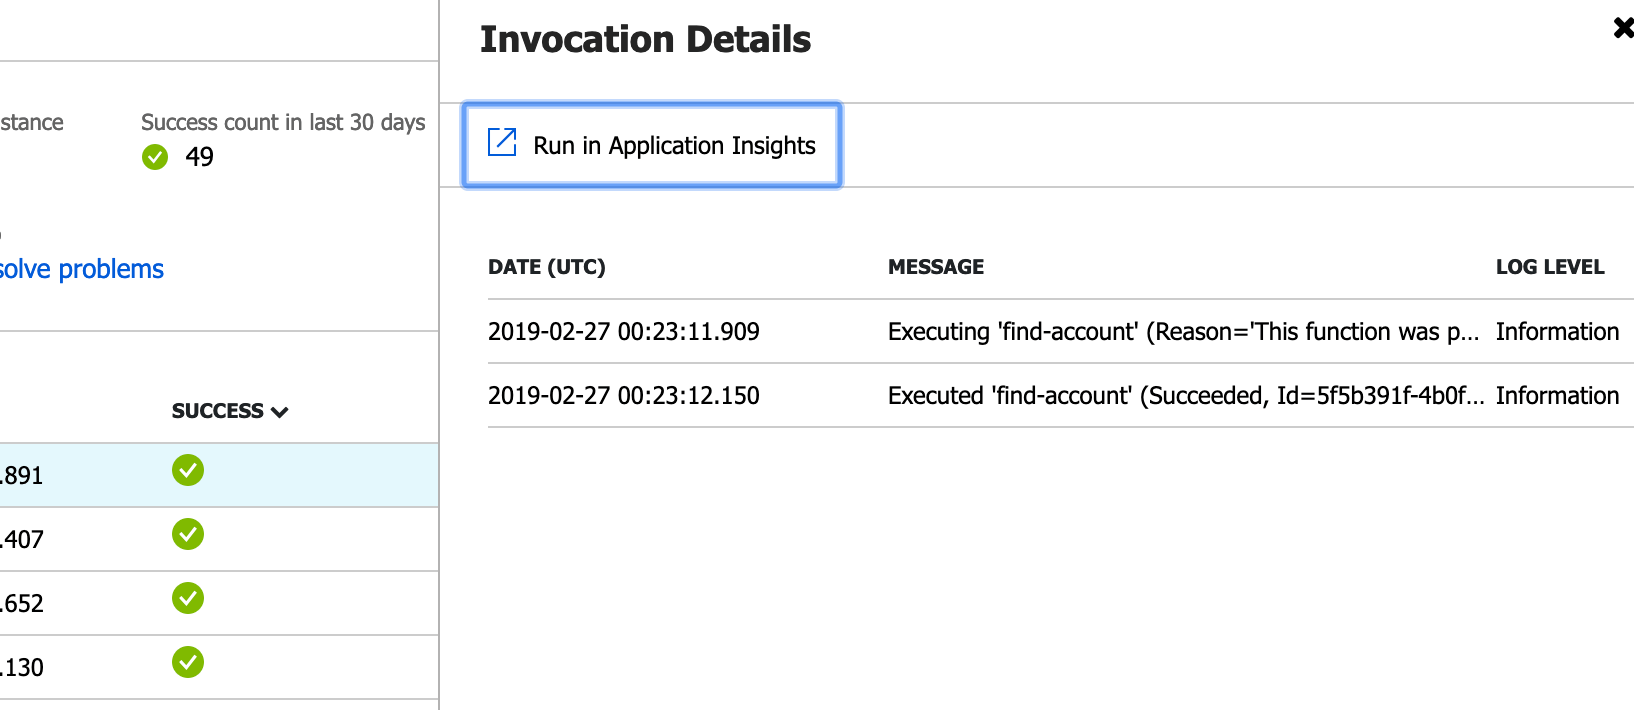Select the invocation row ending in .652
The height and width of the screenshot is (710, 1634).
click(x=219, y=603)
